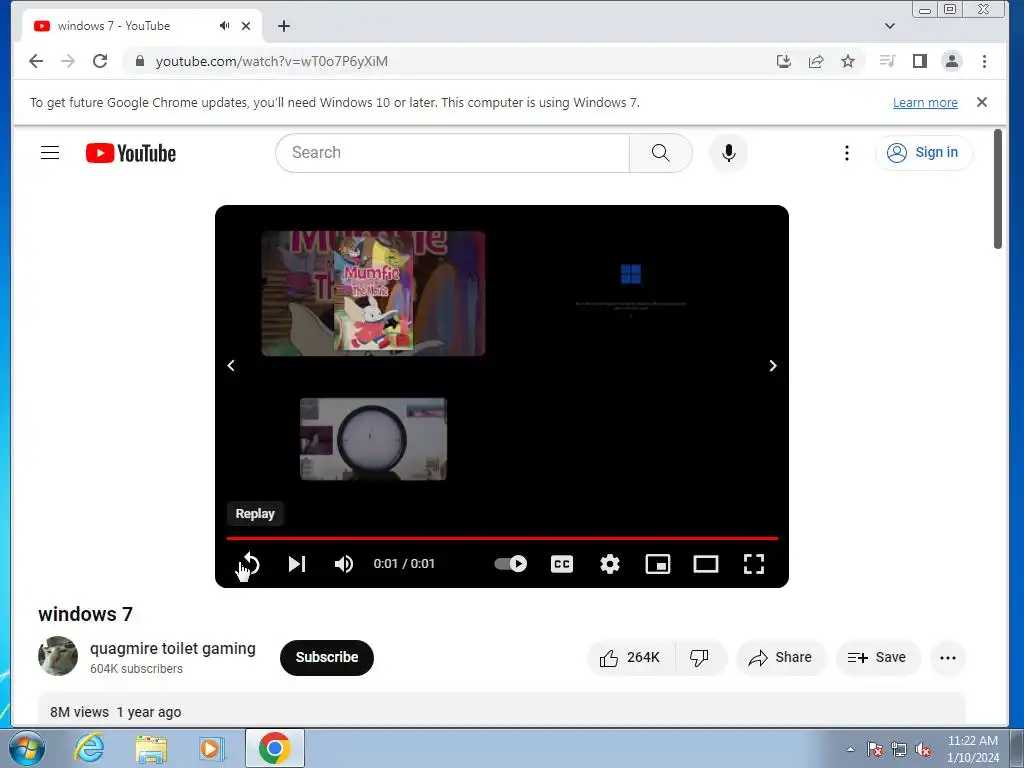Open the tab search chevron

point(889,26)
